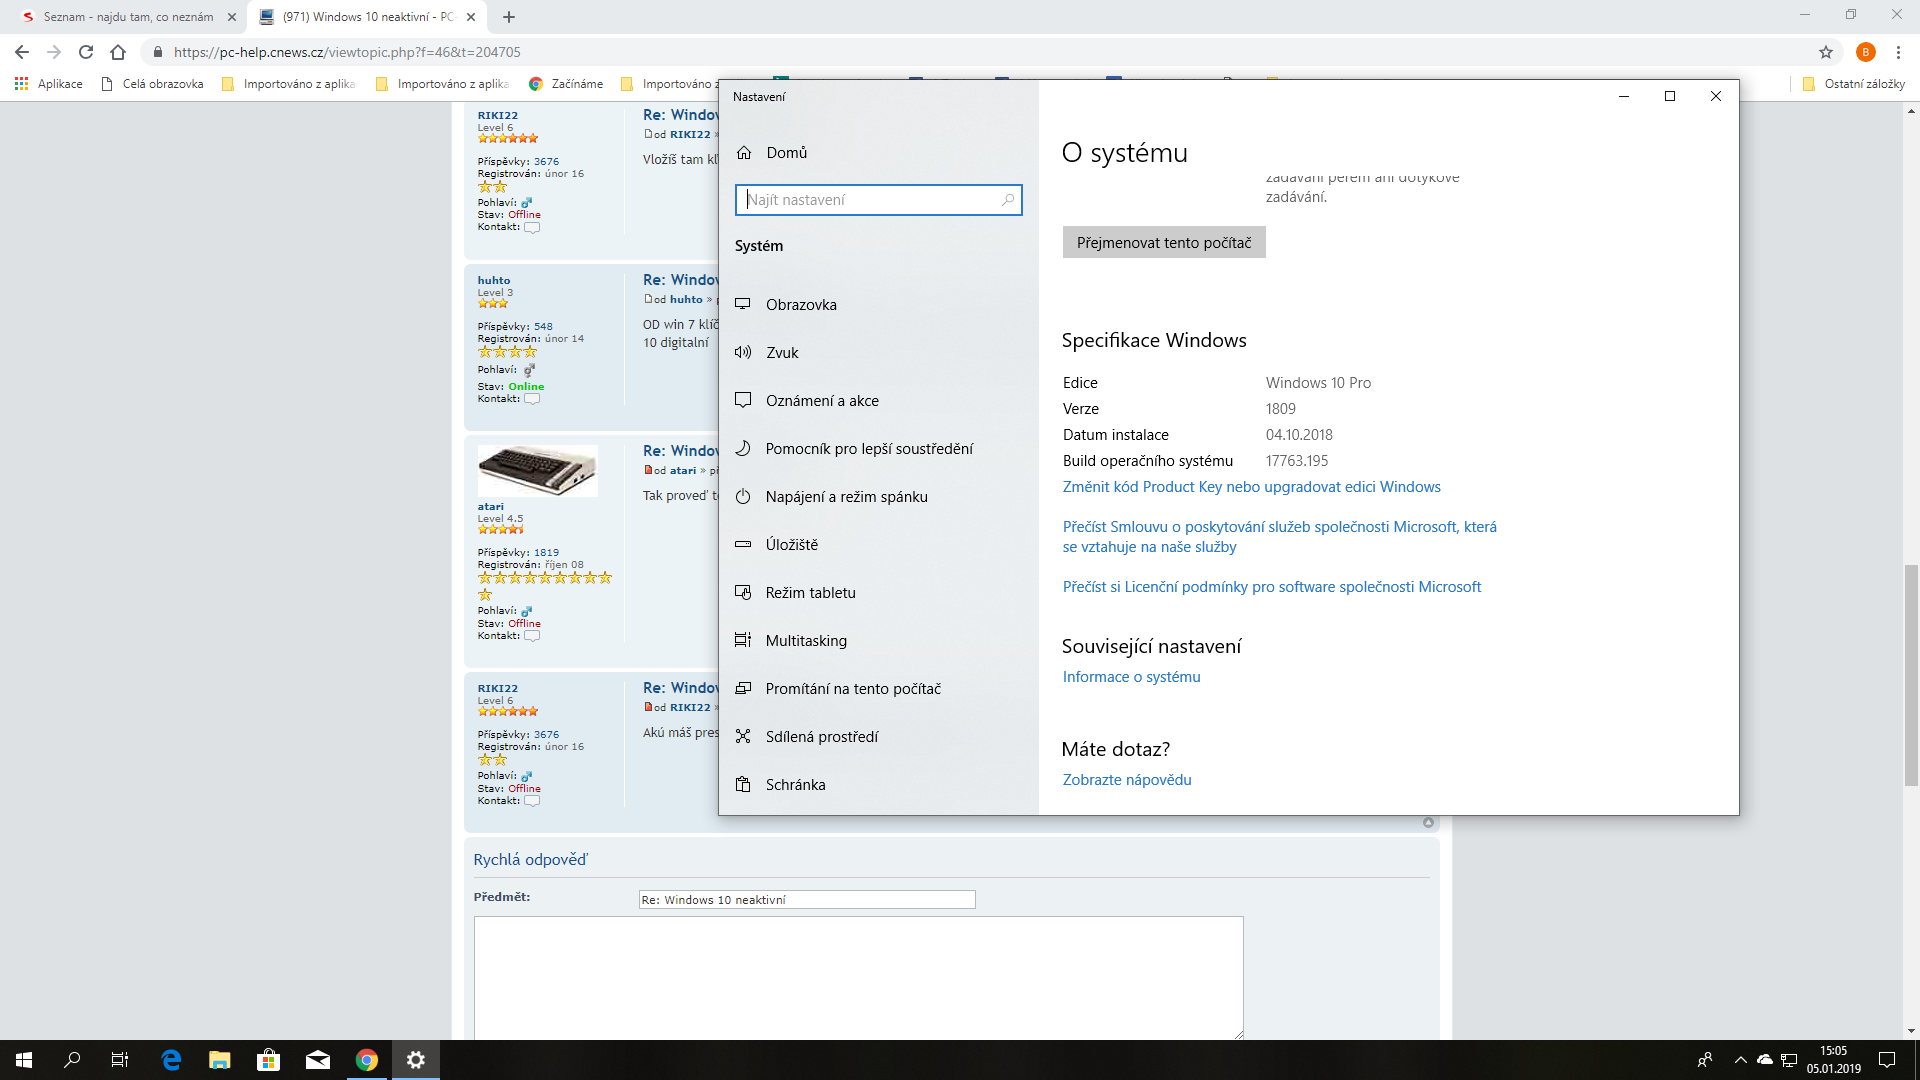Expand the hidden system tray icons
The image size is (1920, 1080).
pyautogui.click(x=1740, y=1060)
